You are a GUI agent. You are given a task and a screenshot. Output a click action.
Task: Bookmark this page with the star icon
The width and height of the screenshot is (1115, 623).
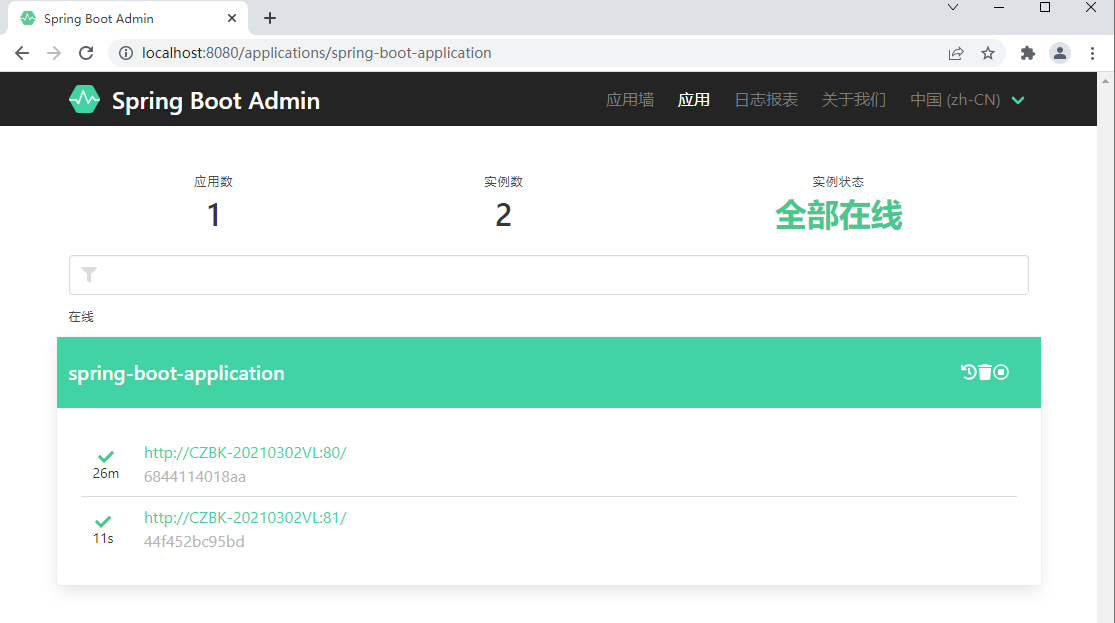coord(988,53)
